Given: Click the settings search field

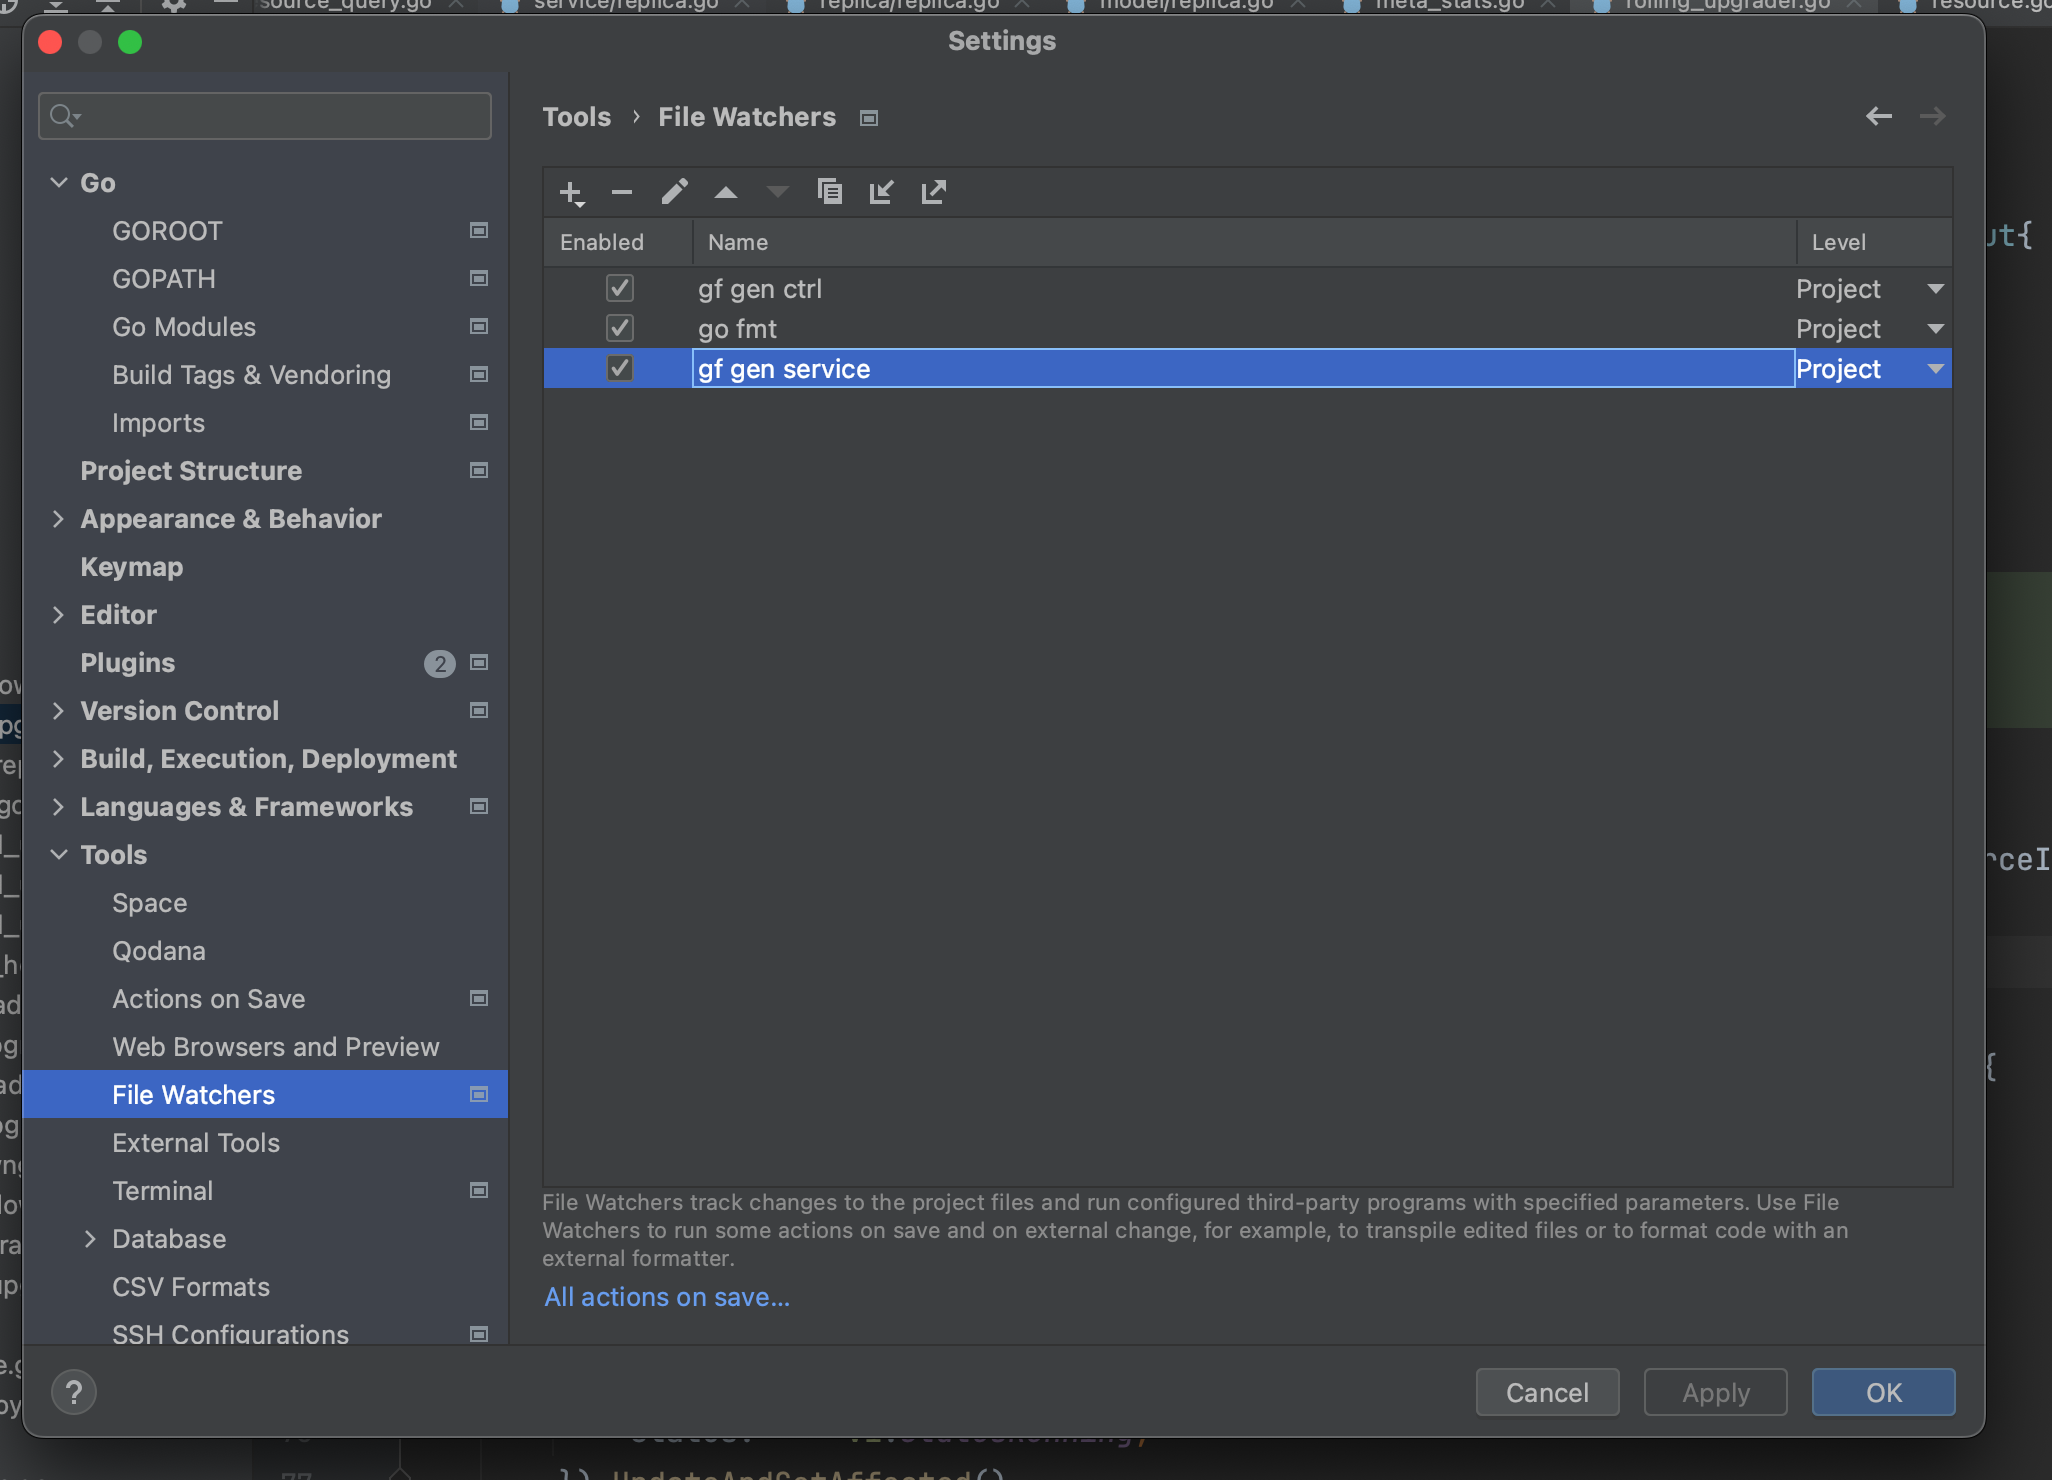Looking at the screenshot, I should click(x=264, y=115).
